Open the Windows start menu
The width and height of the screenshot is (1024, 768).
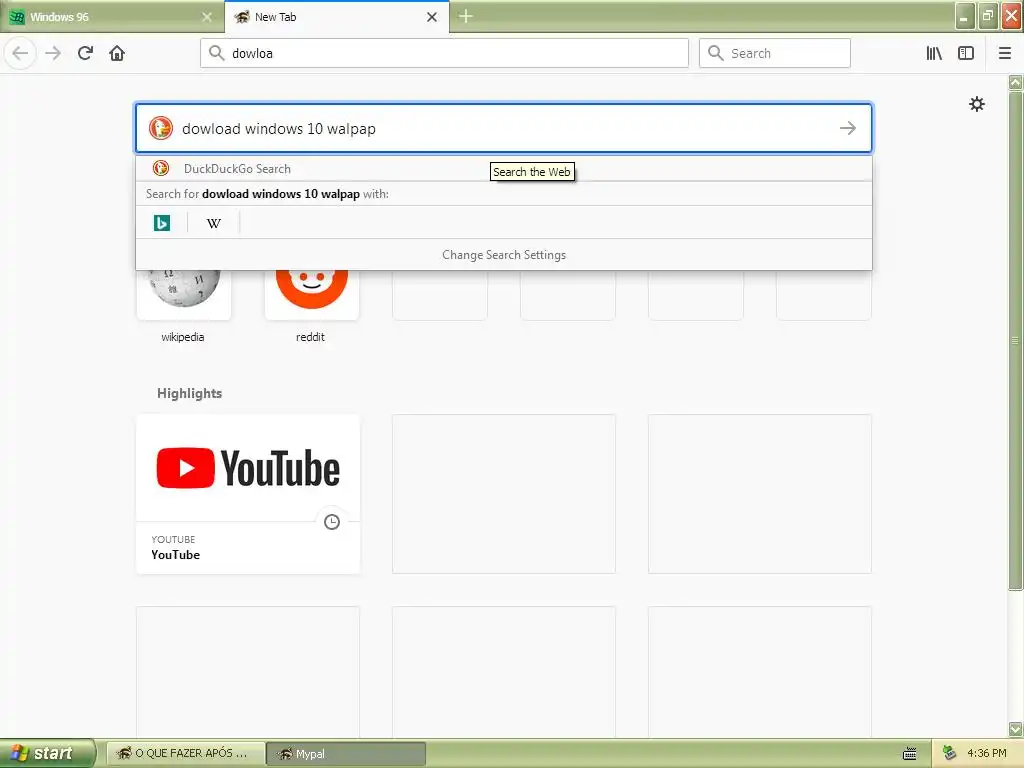point(47,753)
